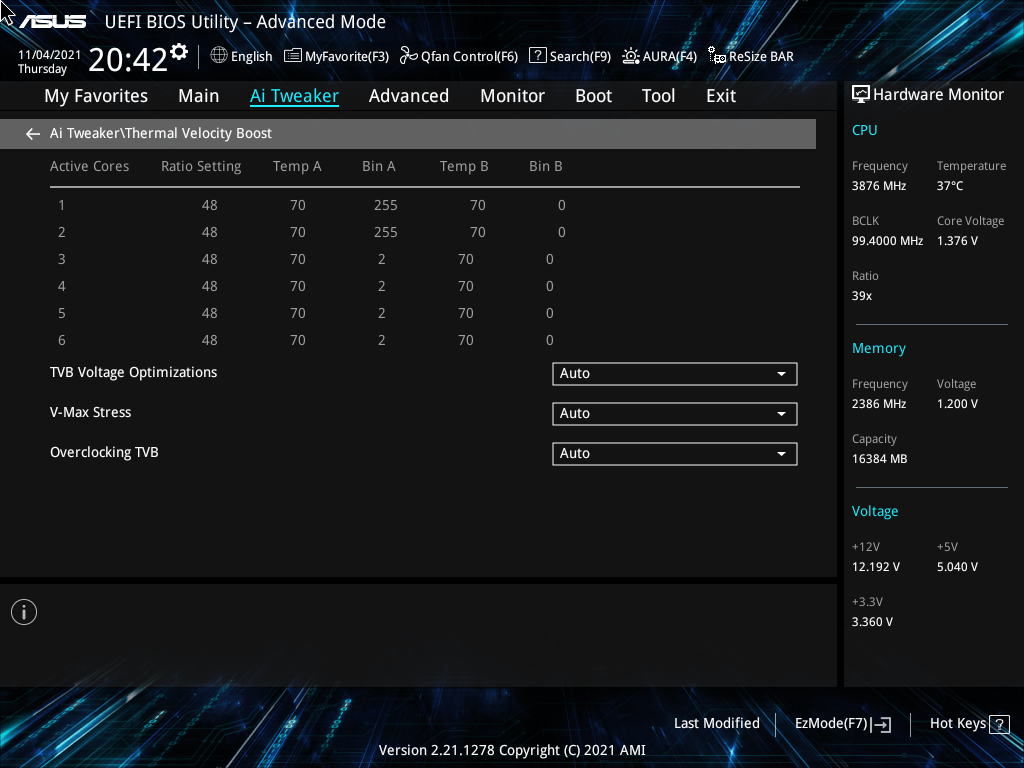
Task: Open V-Max Stress dropdown
Action: point(675,413)
